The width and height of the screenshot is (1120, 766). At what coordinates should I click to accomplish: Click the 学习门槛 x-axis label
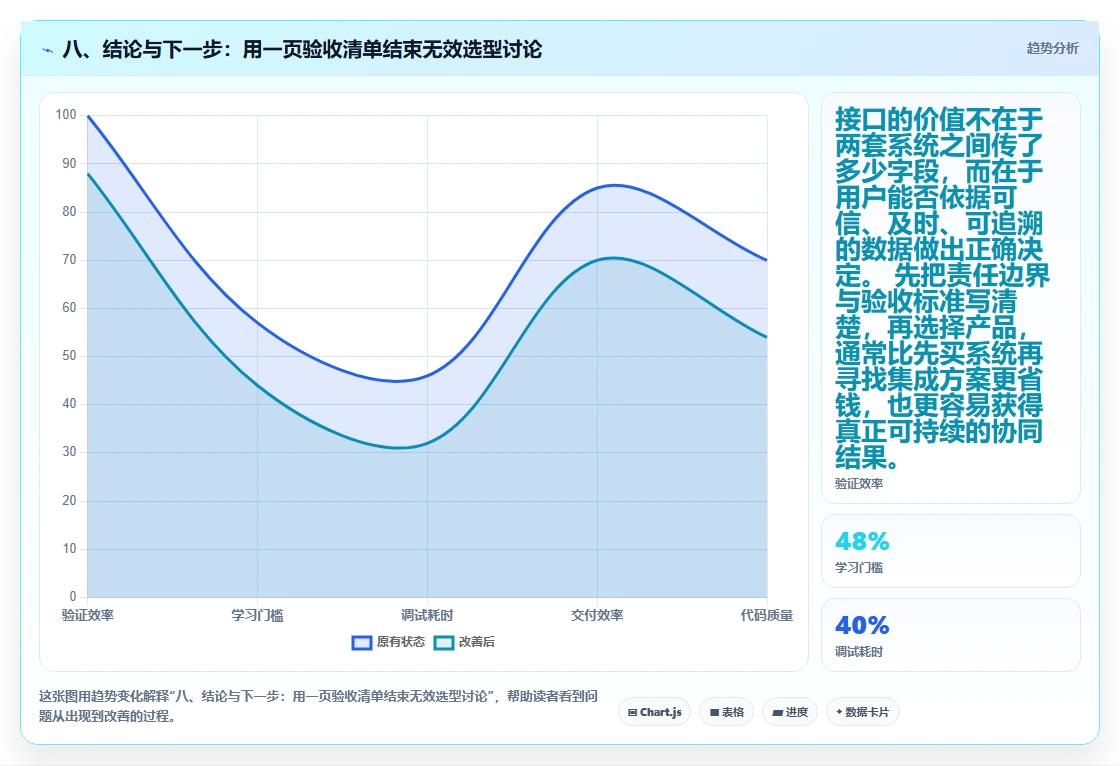257,615
